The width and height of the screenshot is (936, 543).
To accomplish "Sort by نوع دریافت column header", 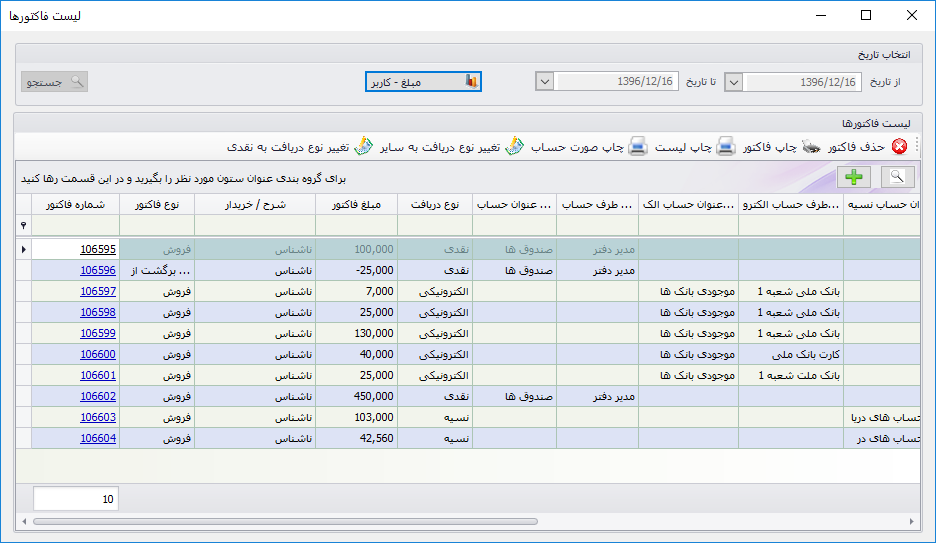I will click(435, 205).
